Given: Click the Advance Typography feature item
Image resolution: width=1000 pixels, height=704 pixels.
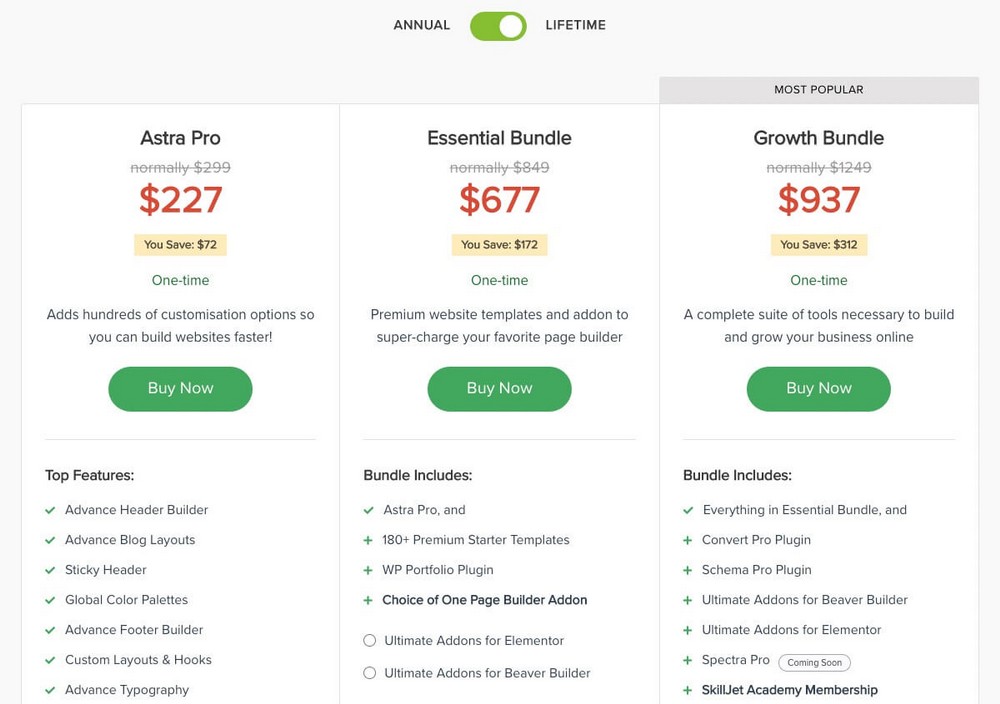Looking at the screenshot, I should click(x=126, y=690).
